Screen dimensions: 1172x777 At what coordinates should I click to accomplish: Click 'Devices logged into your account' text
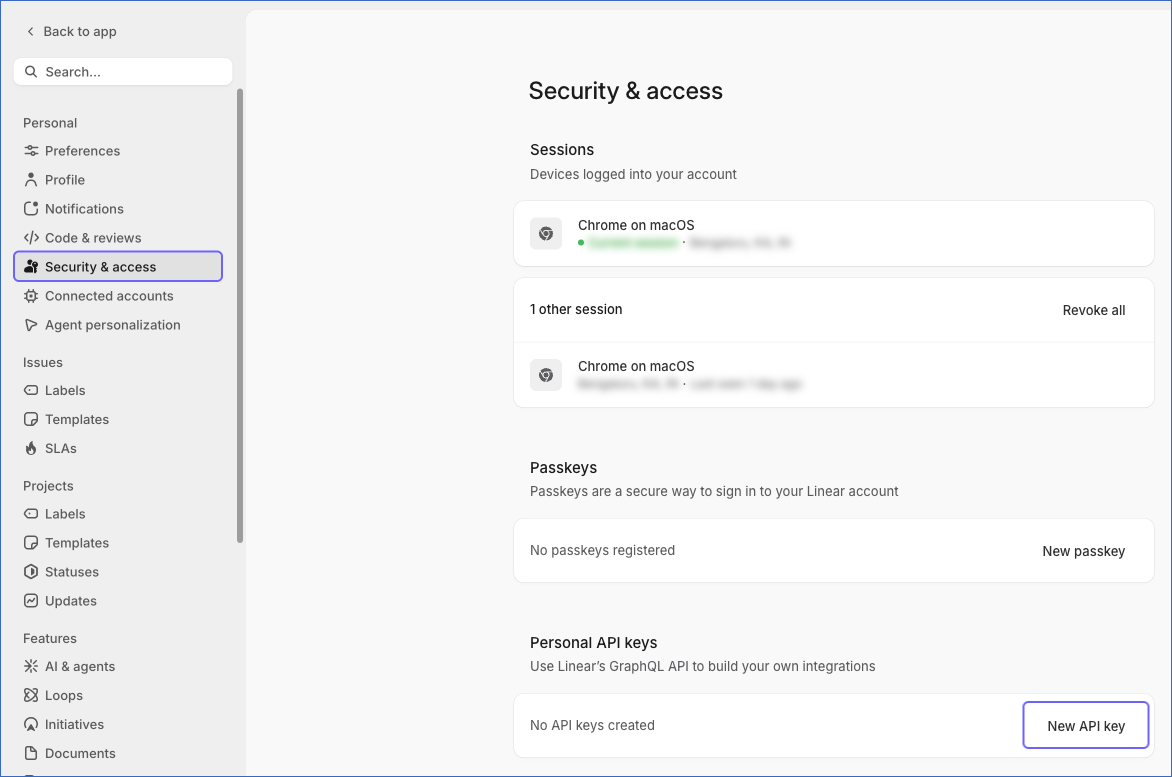pyautogui.click(x=633, y=174)
